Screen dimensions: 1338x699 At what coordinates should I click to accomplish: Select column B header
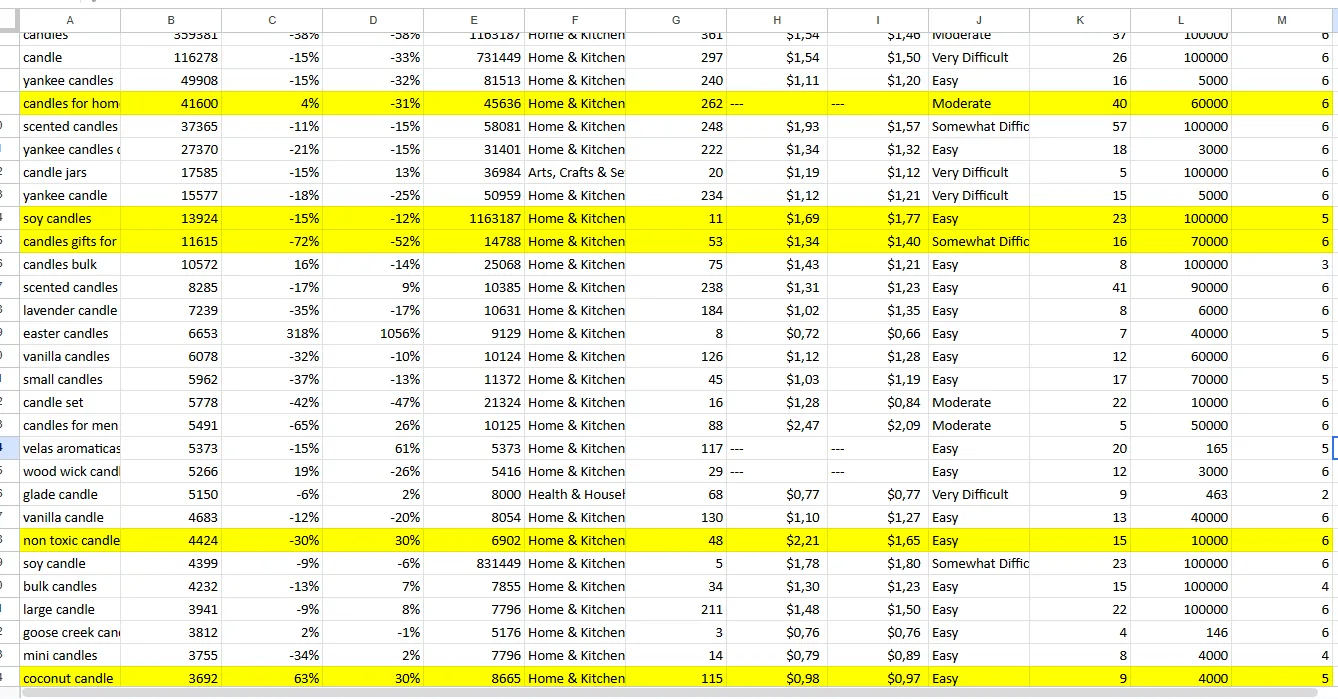click(x=171, y=21)
